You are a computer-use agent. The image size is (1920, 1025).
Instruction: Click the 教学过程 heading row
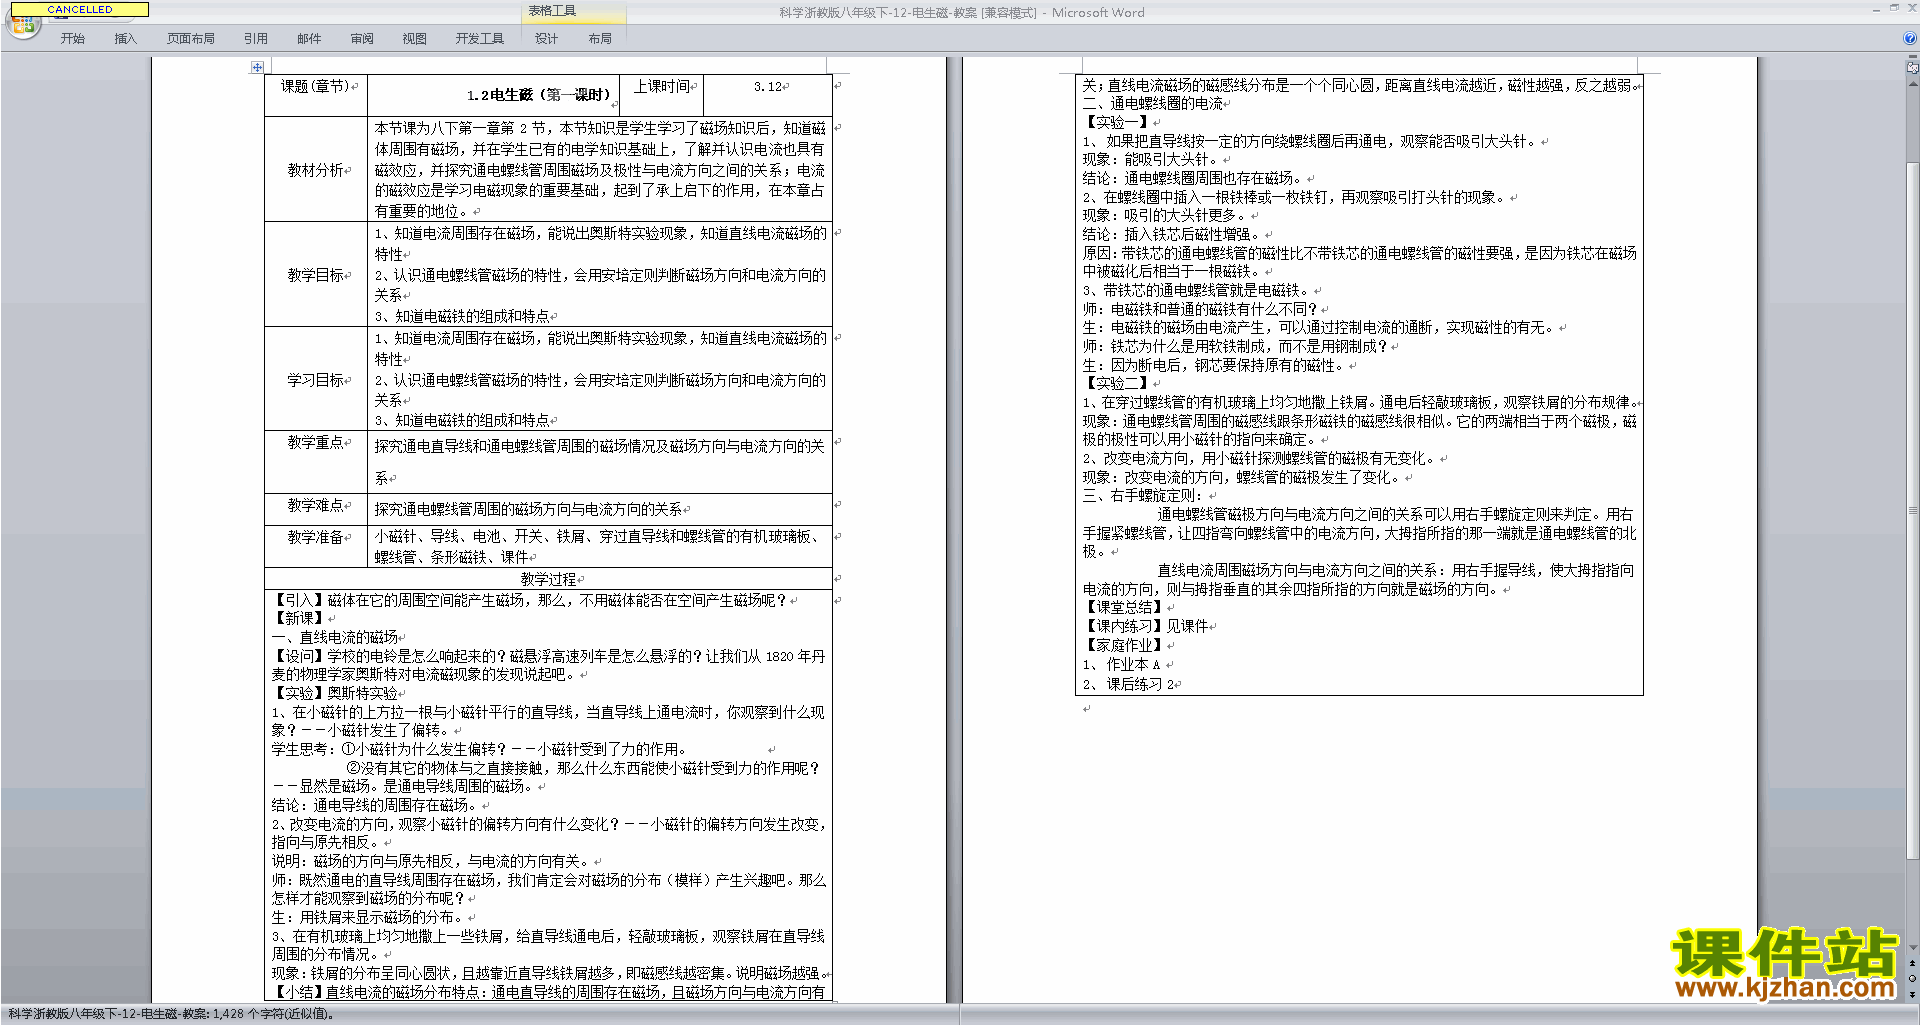tap(548, 579)
